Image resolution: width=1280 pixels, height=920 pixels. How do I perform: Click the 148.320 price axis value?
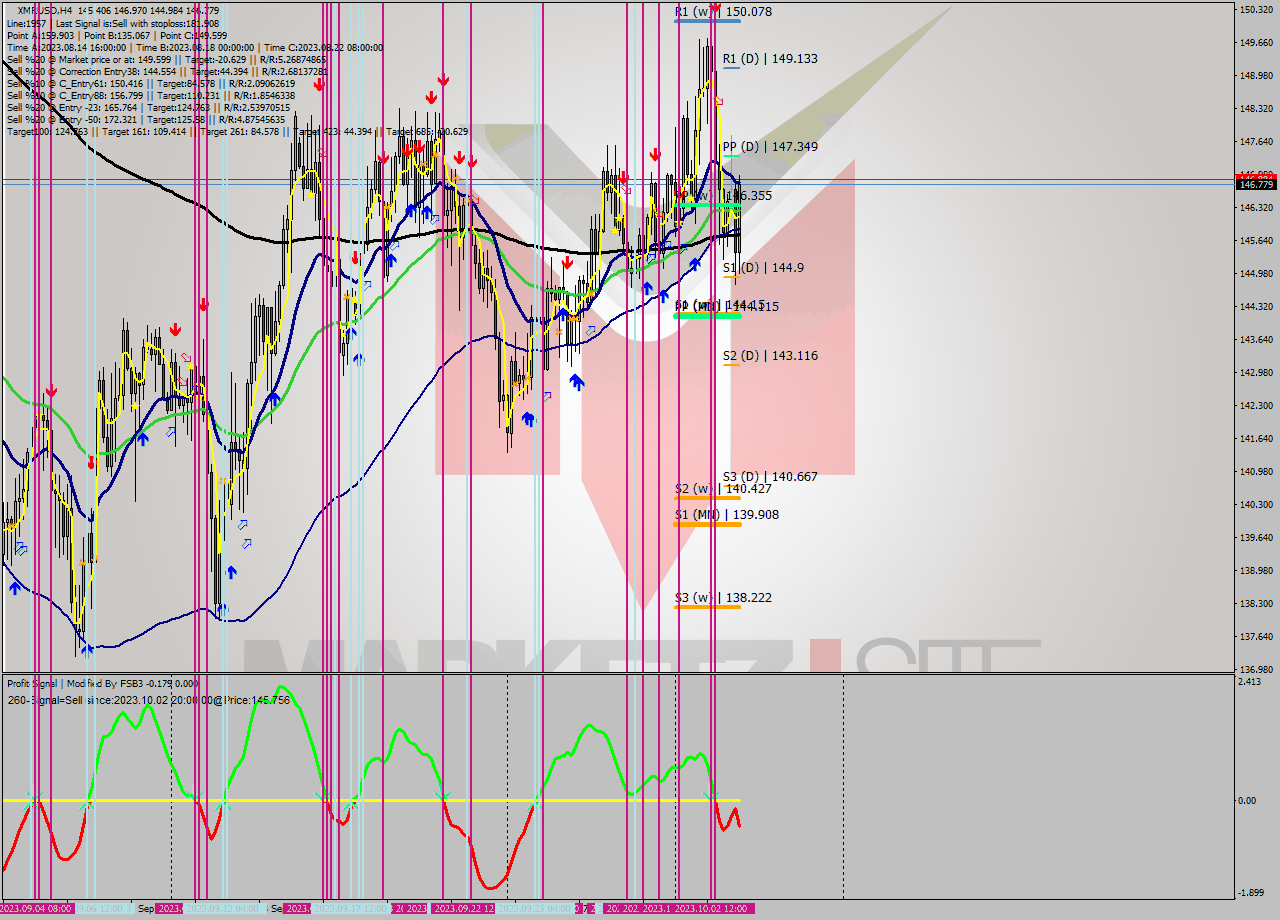point(1256,109)
